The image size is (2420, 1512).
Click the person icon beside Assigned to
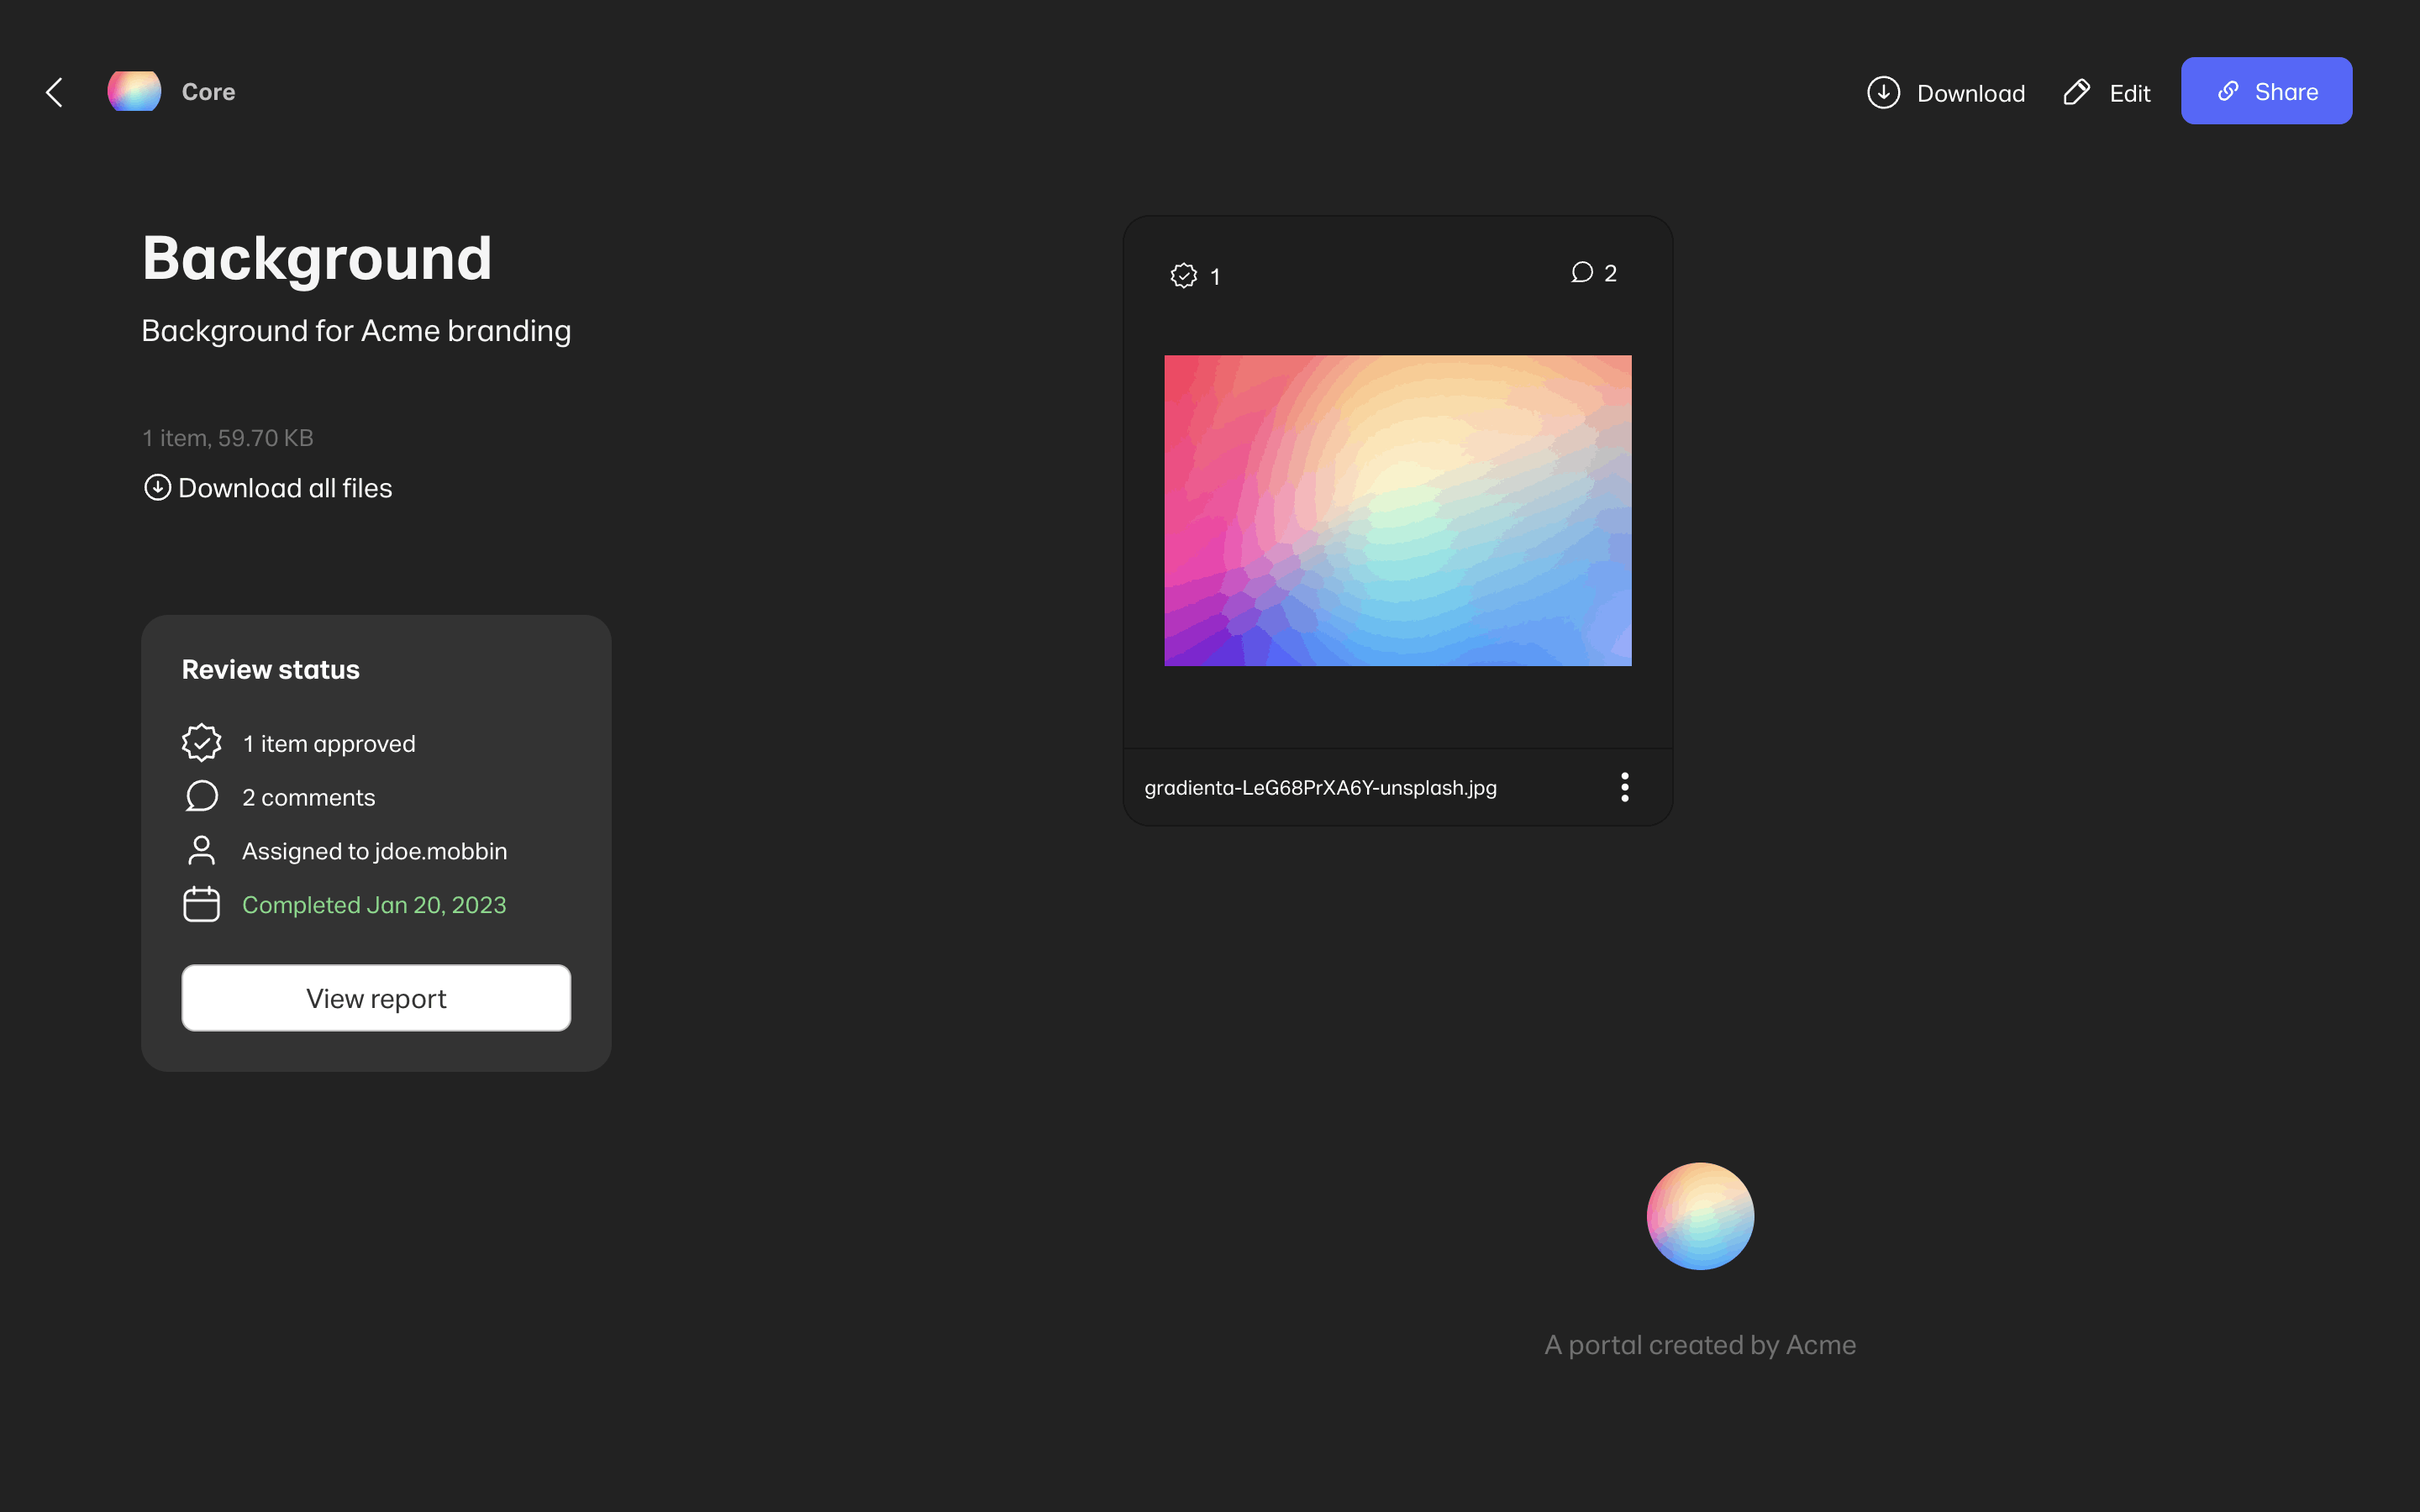(x=201, y=850)
